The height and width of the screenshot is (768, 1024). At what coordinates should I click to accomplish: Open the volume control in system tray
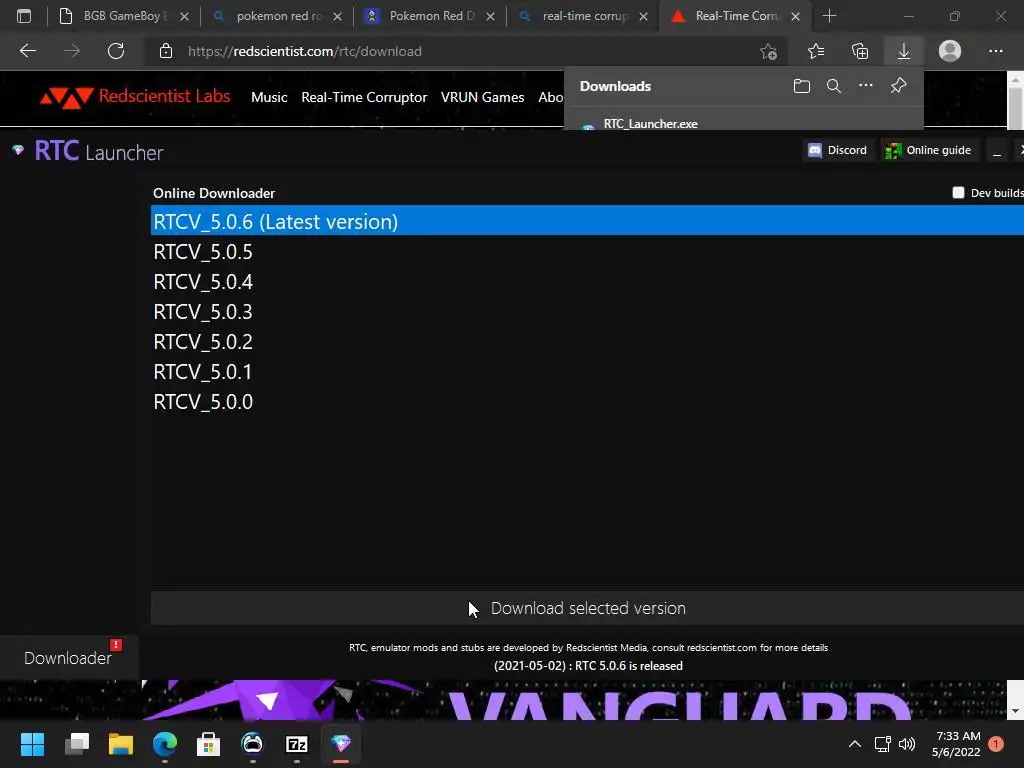[x=906, y=744]
